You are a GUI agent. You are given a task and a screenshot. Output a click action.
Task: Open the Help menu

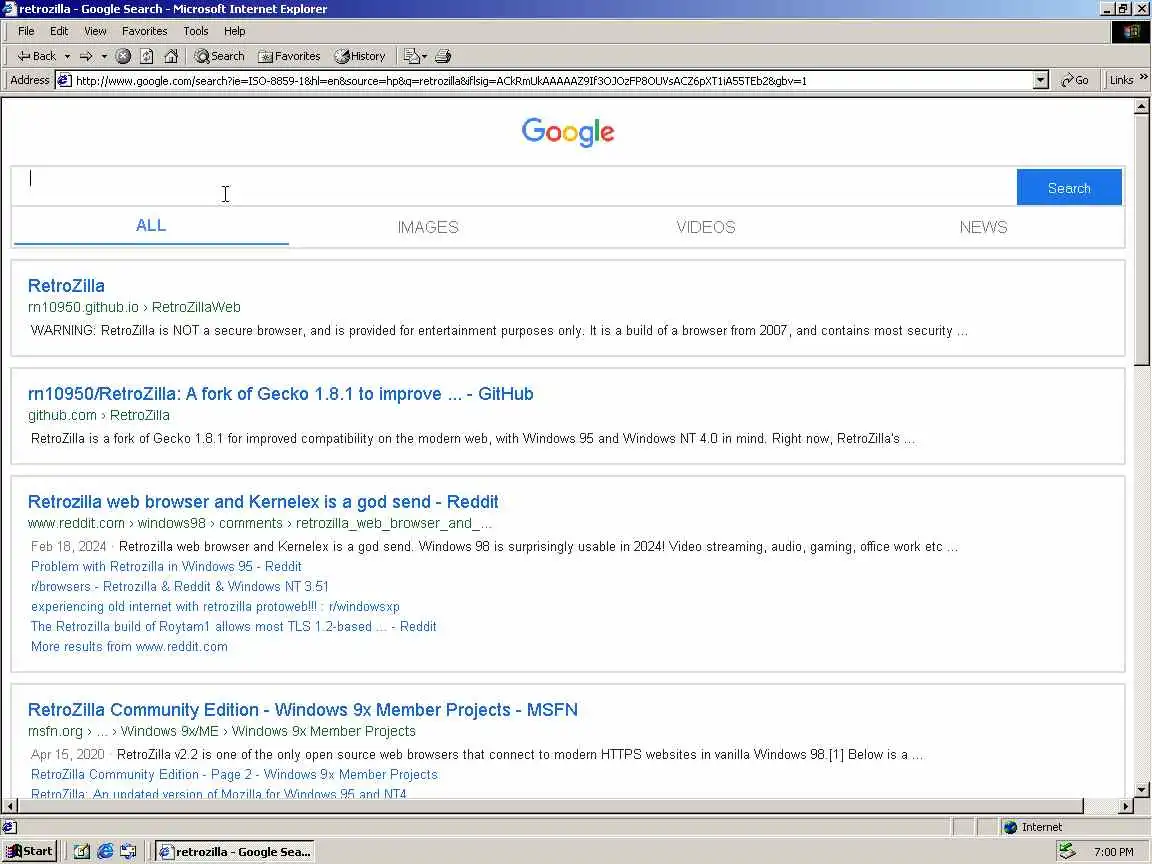[234, 31]
